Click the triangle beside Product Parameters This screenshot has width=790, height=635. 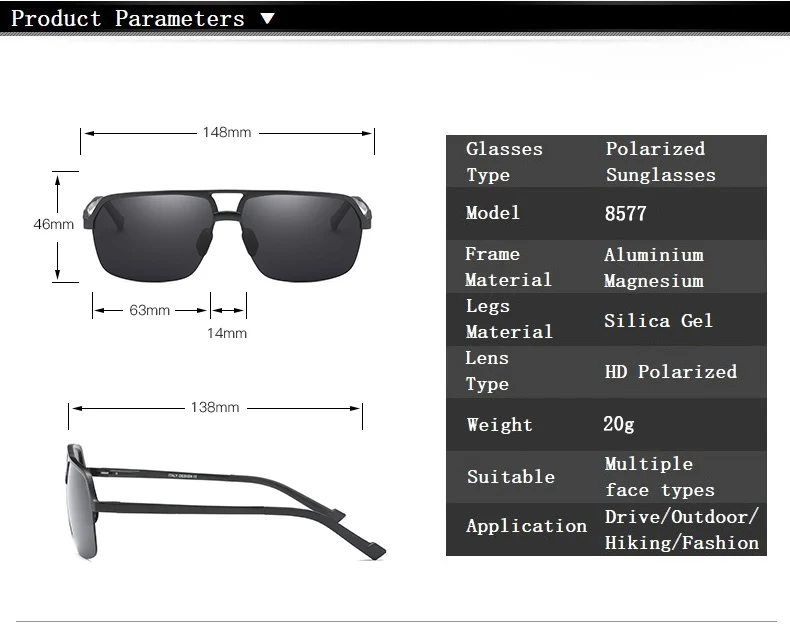[268, 19]
